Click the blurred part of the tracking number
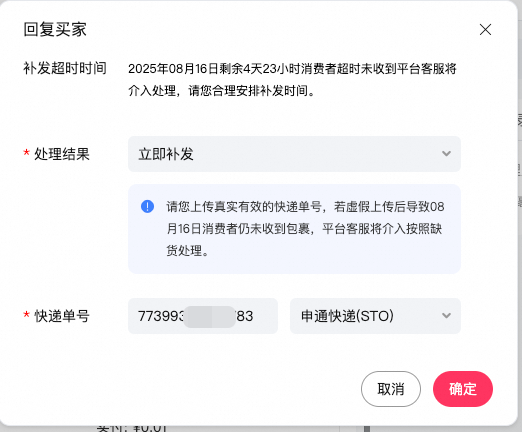522x432 pixels. click(x=209, y=317)
